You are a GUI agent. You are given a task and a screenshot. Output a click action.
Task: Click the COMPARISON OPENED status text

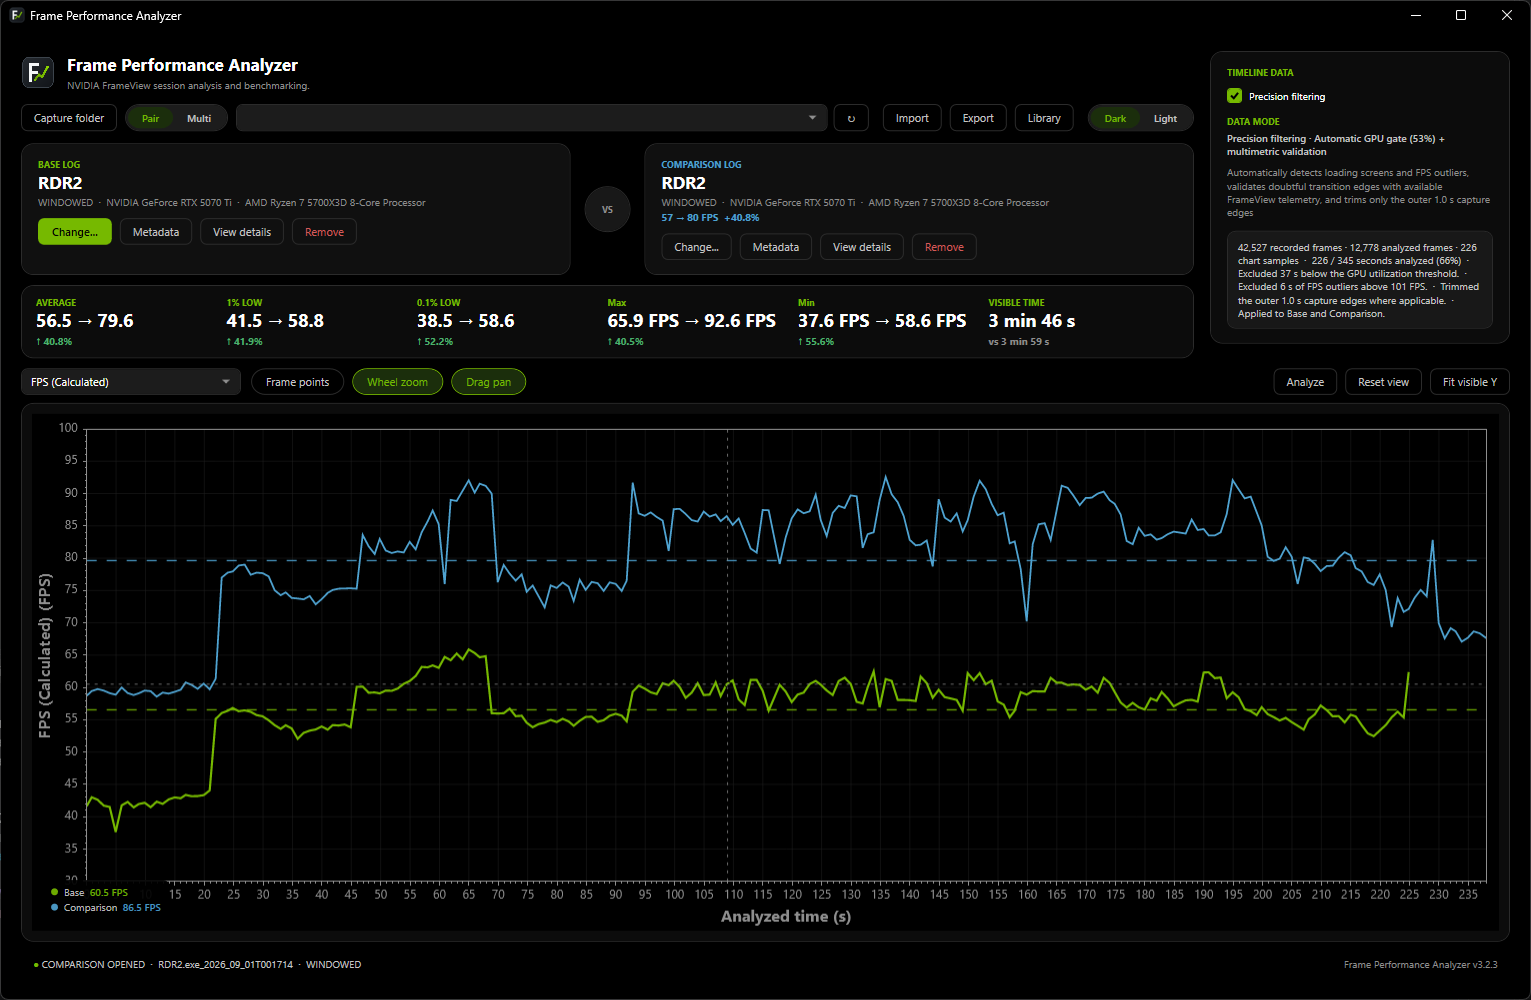point(93,965)
